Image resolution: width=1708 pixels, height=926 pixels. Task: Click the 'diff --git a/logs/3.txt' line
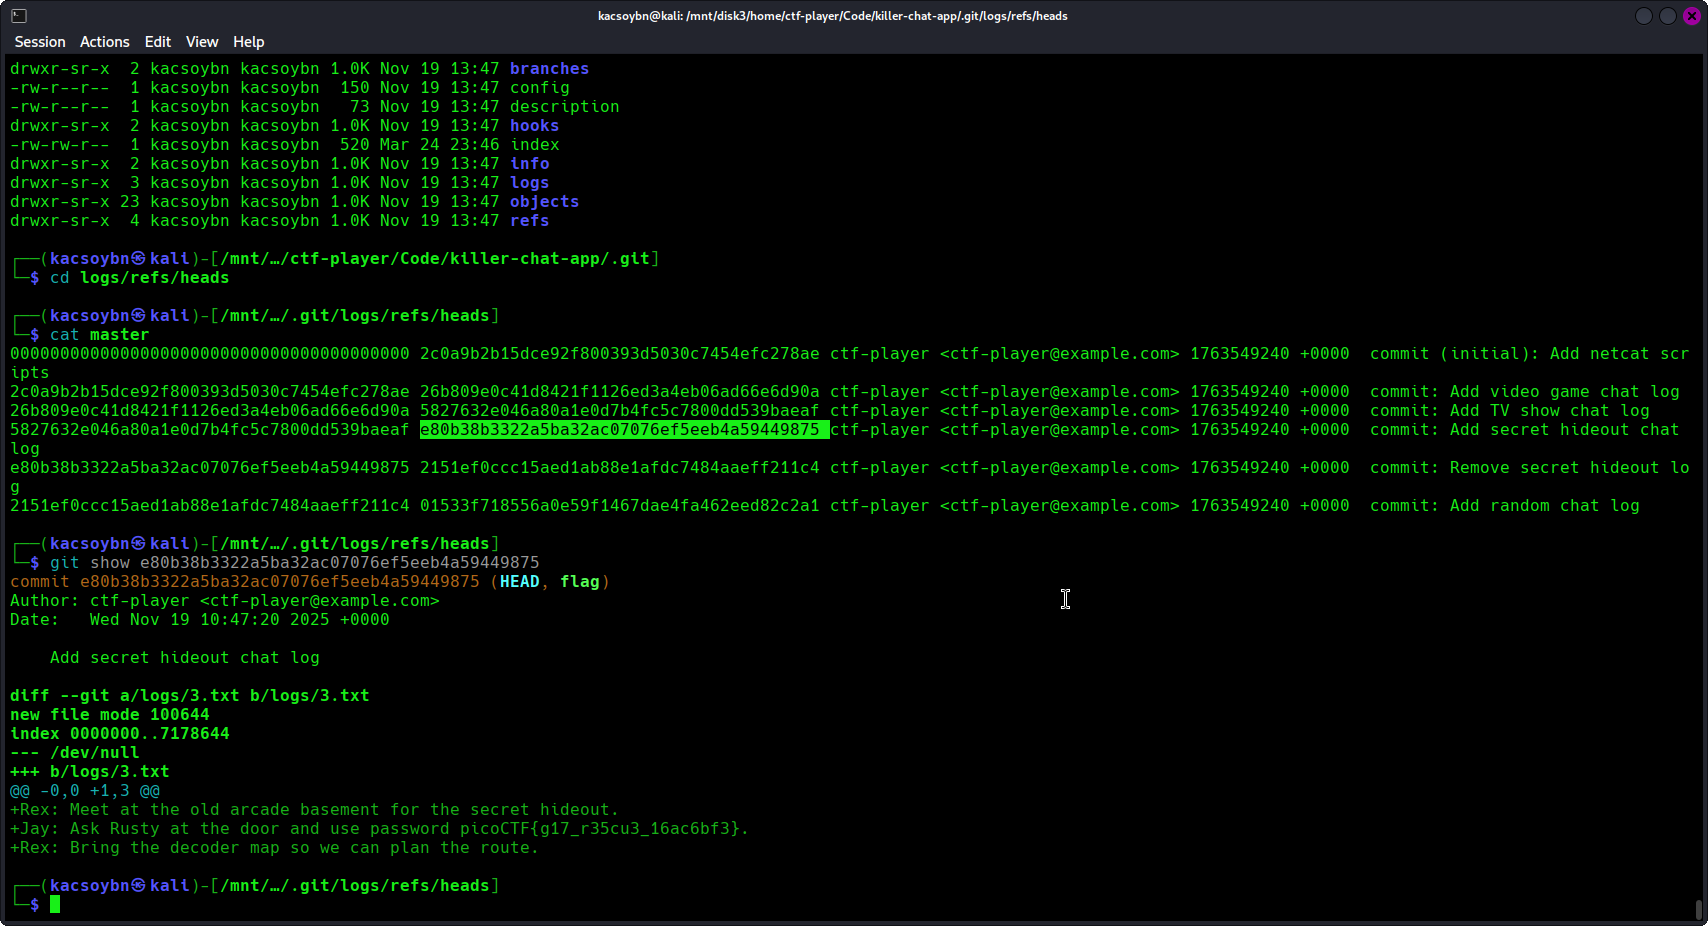[190, 696]
